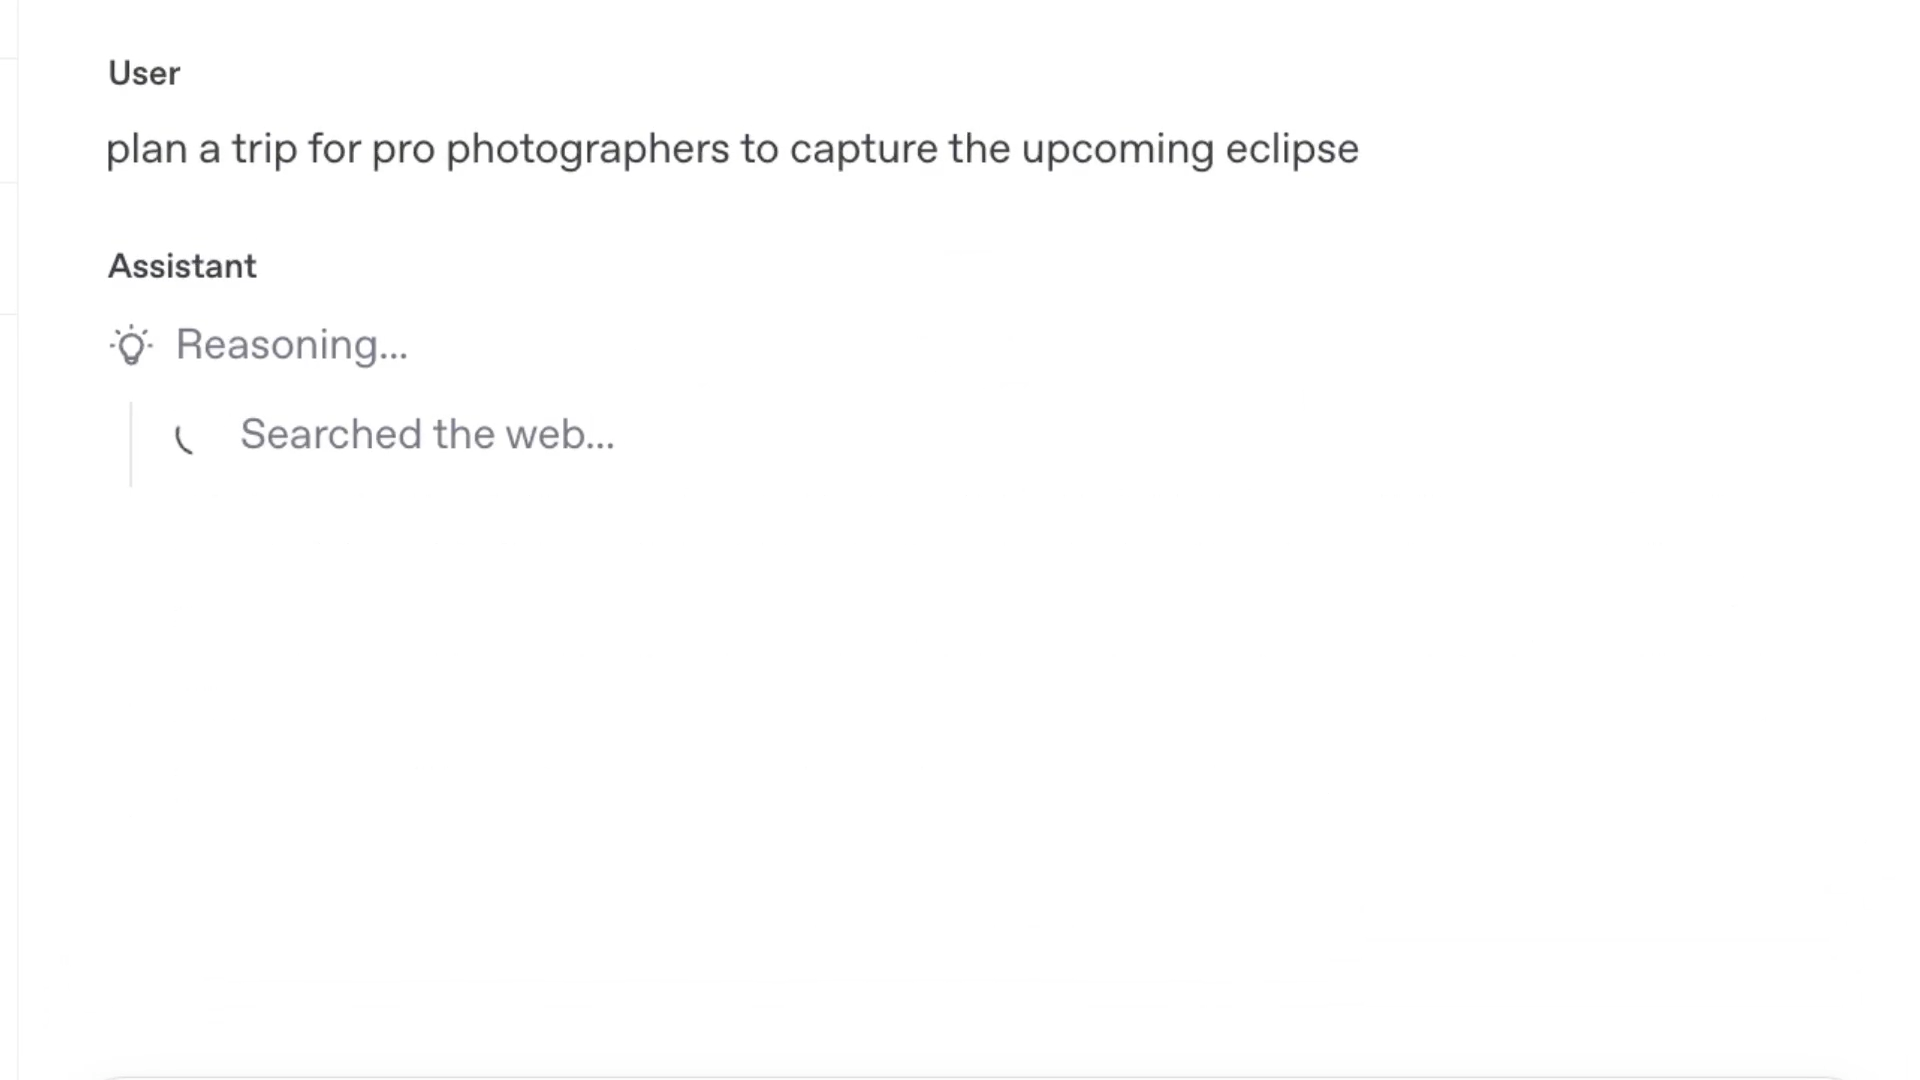Open the Searched the web... step
1920x1080 pixels.
[427, 435]
